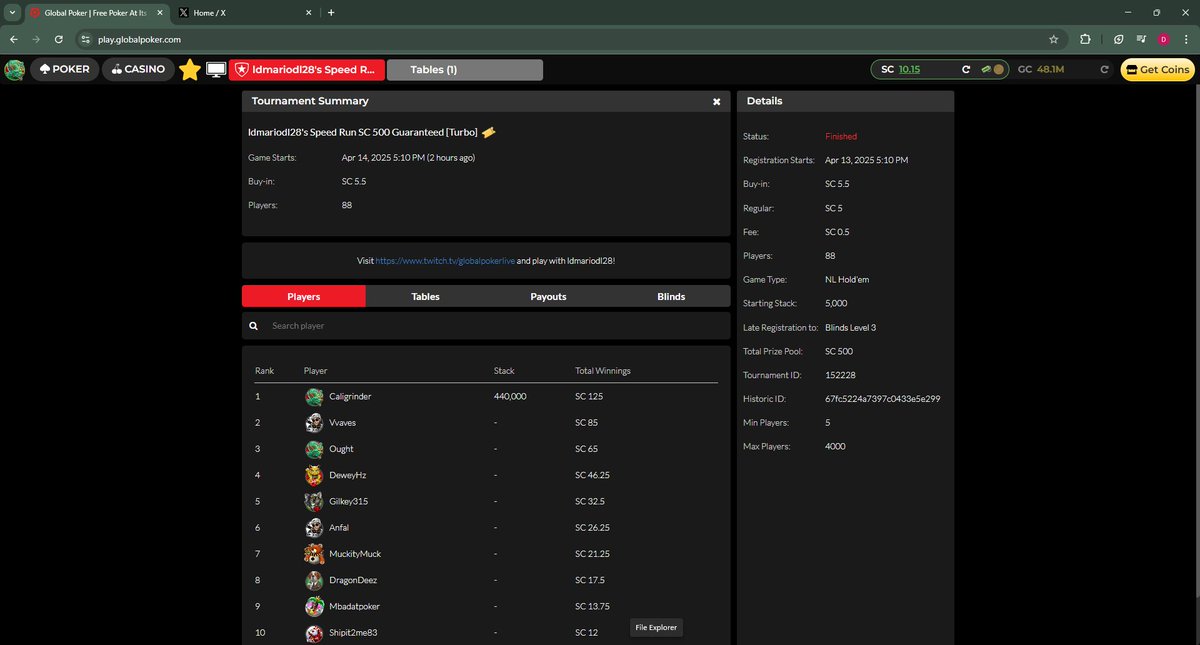Click the site info icon in address bar
The image size is (1200, 645).
click(x=86, y=39)
